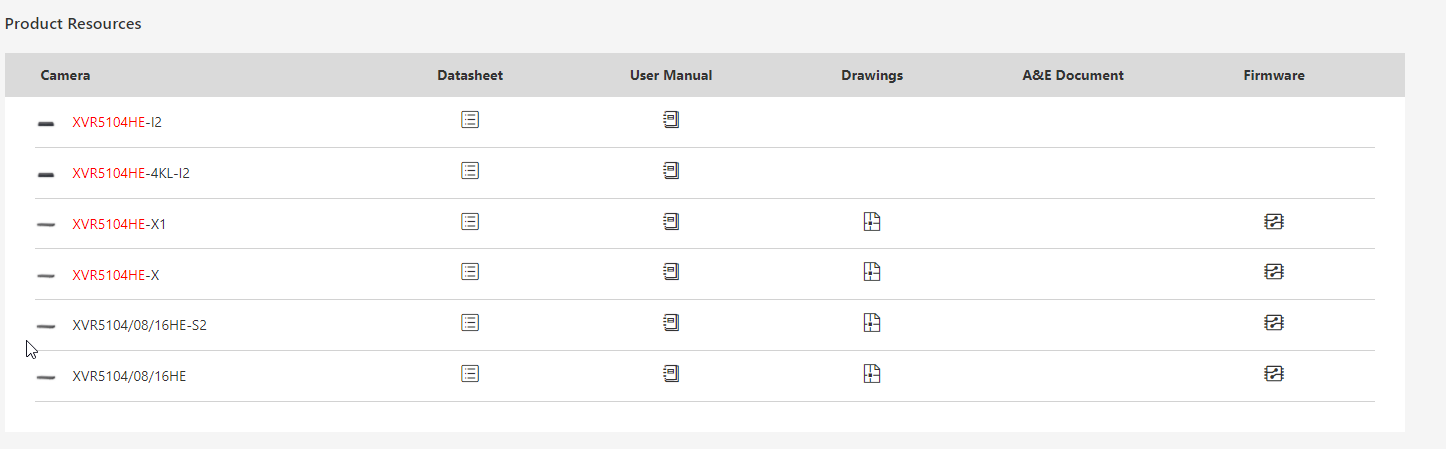
Task: Open datasheet for XVR5104HE-I2
Action: tap(470, 120)
